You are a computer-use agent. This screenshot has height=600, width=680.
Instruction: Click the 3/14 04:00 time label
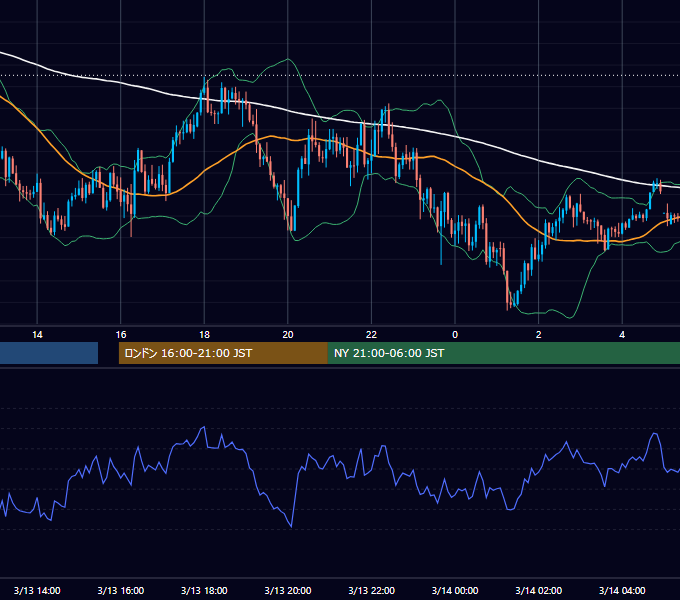[x=622, y=590]
